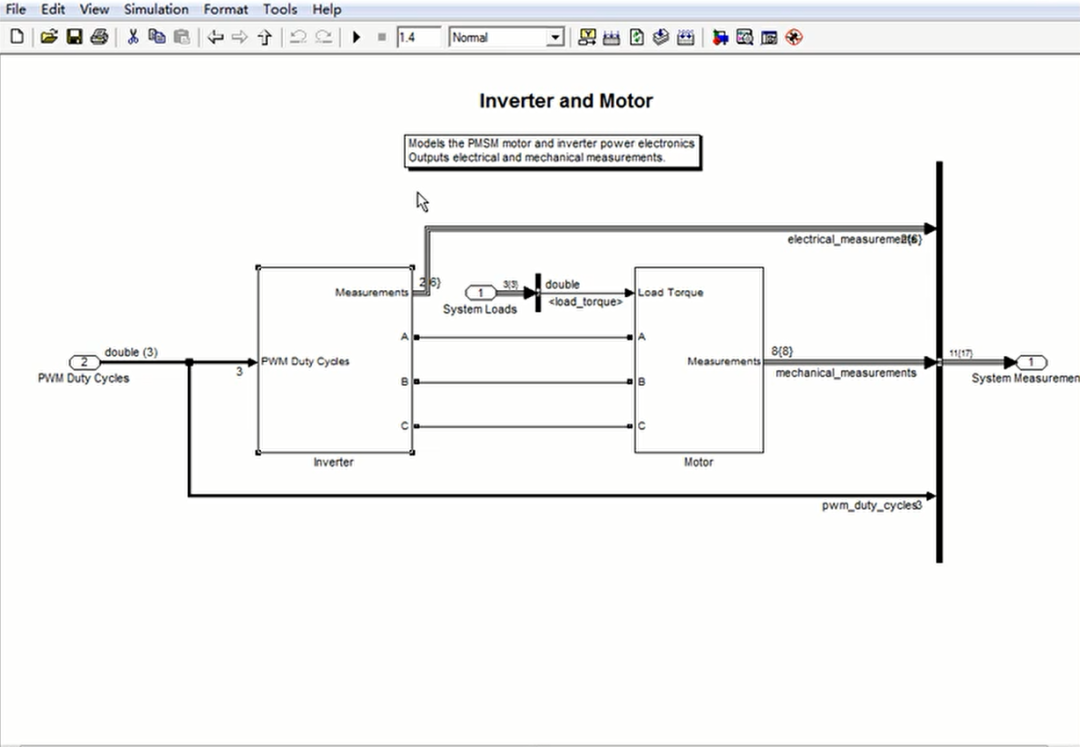Click the double (3) signal label

point(131,353)
